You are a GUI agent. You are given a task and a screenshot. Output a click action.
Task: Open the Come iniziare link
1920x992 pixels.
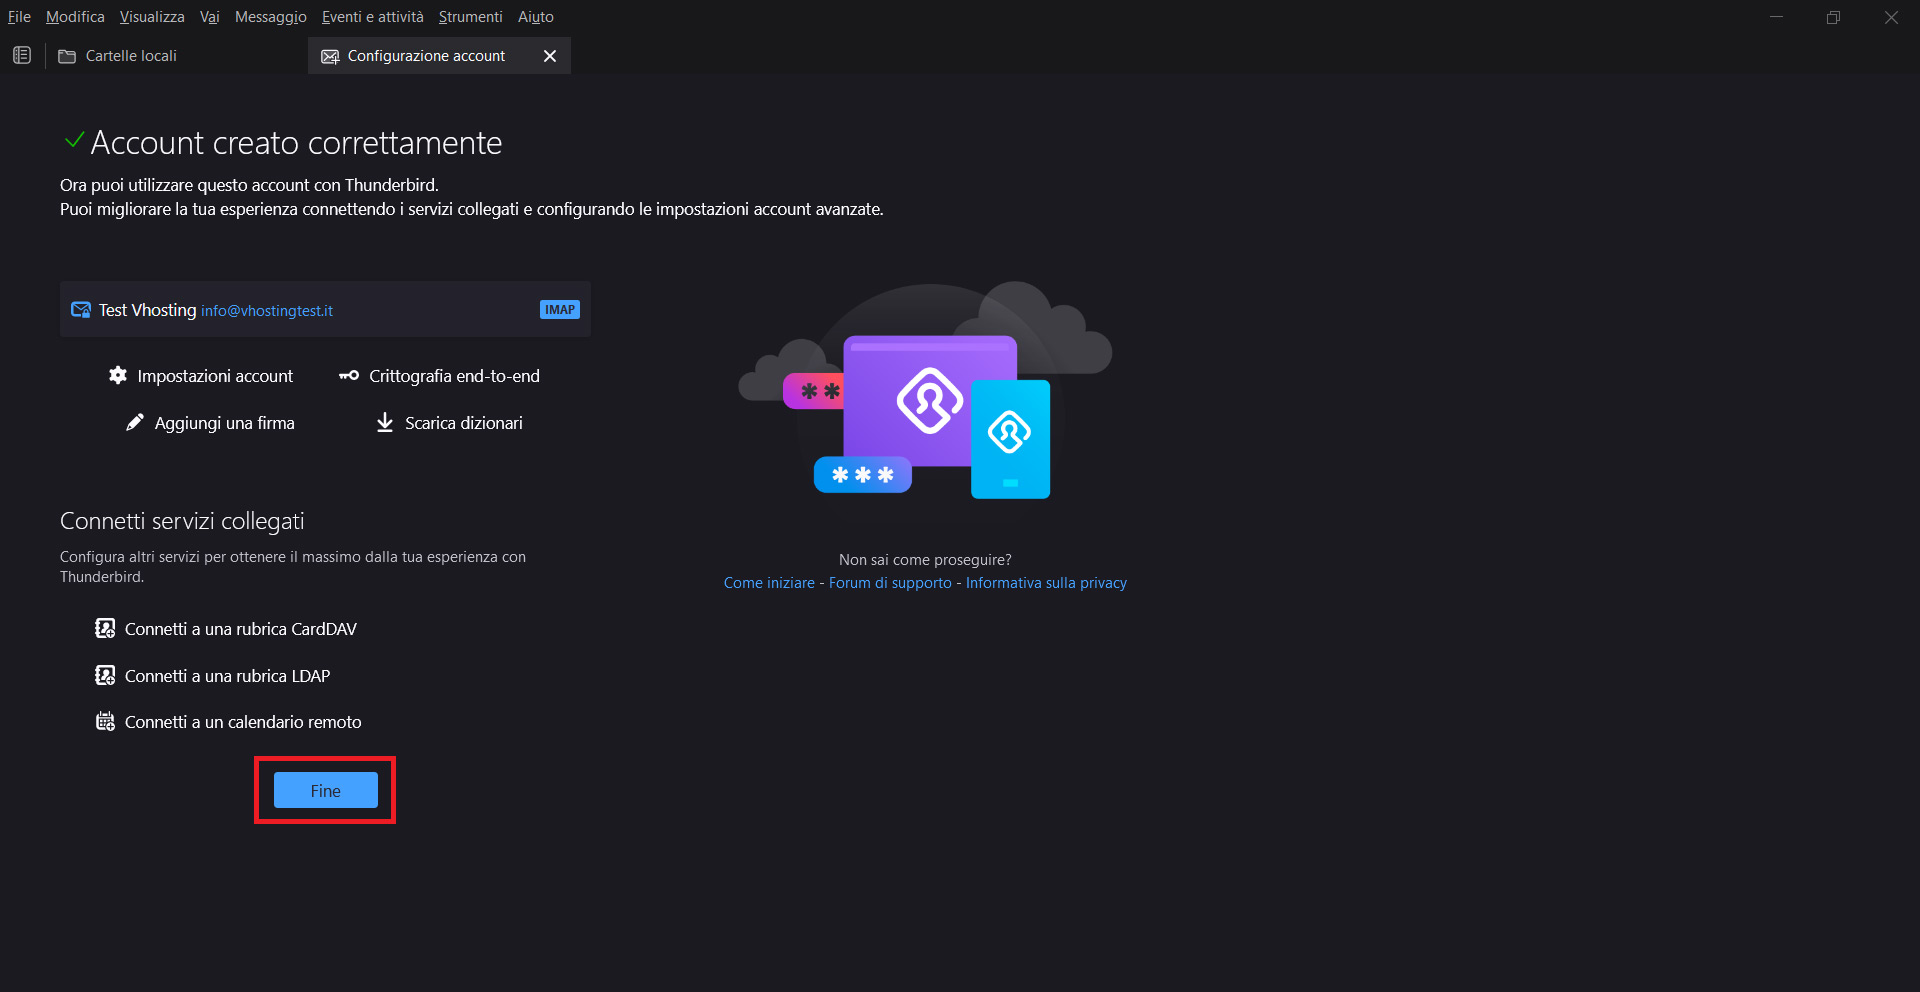769,583
